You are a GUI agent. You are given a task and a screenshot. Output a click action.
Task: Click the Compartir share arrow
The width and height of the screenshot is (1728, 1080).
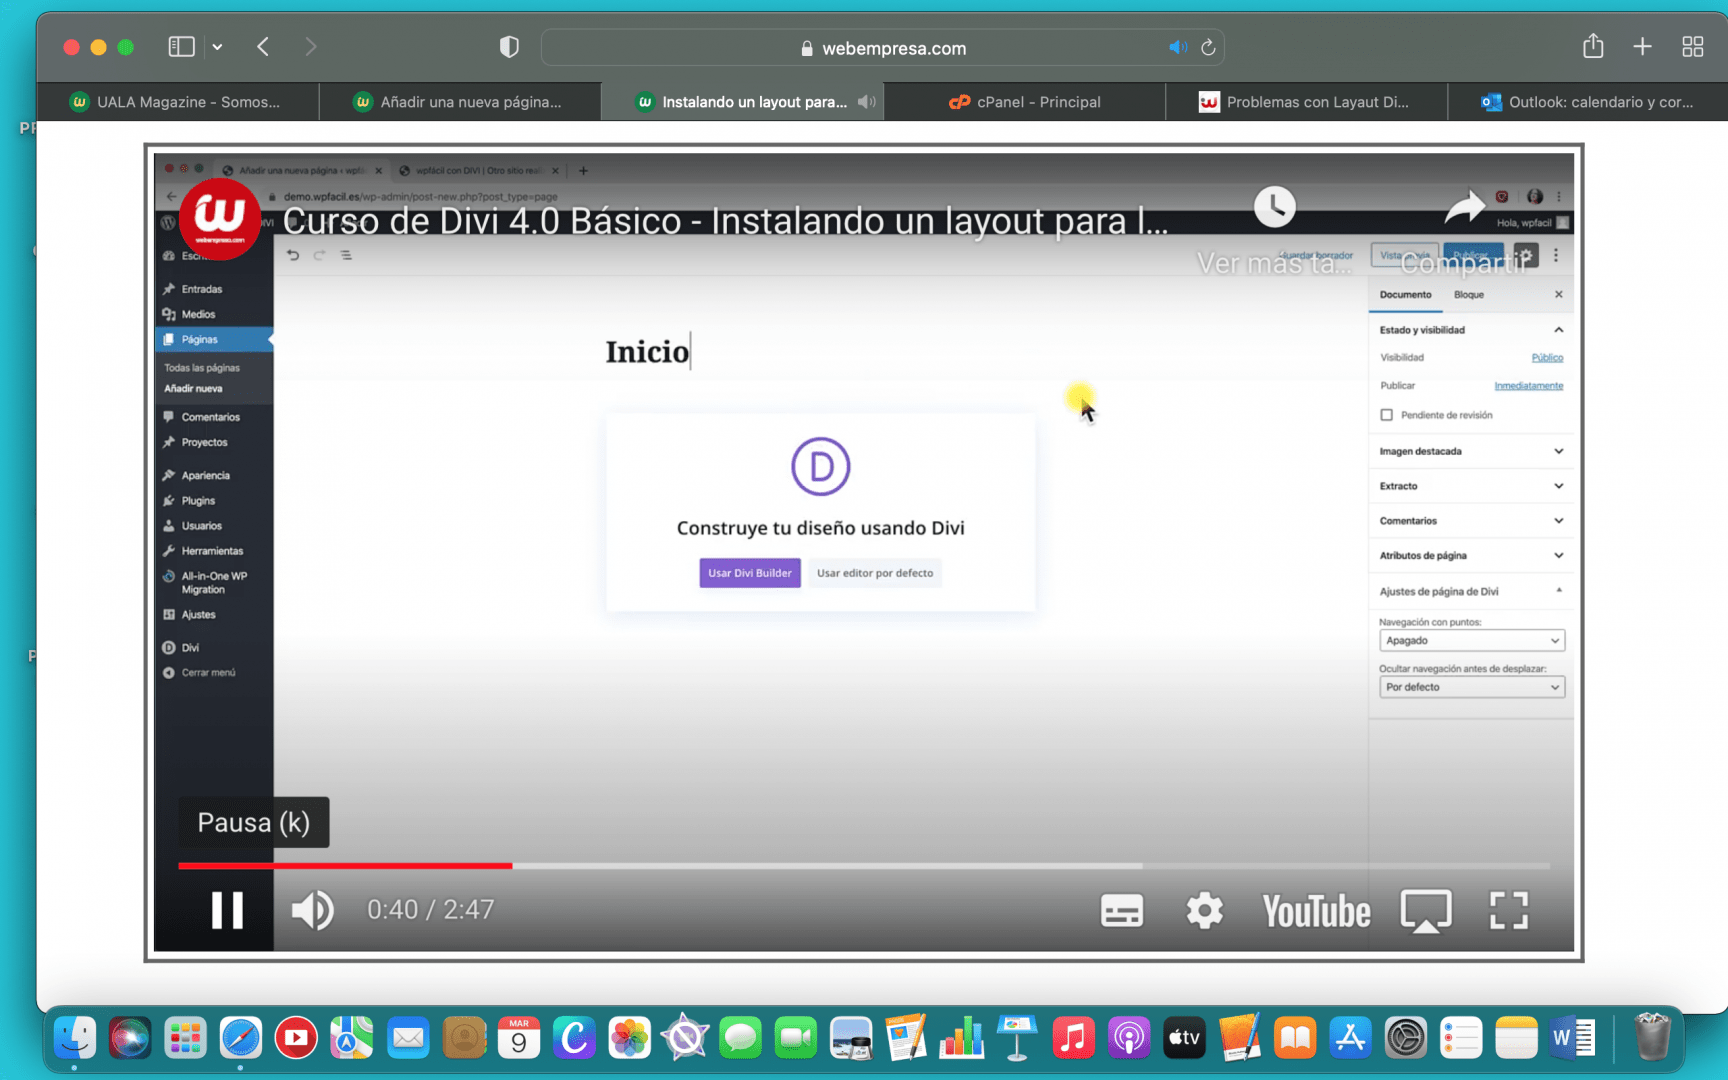1465,207
